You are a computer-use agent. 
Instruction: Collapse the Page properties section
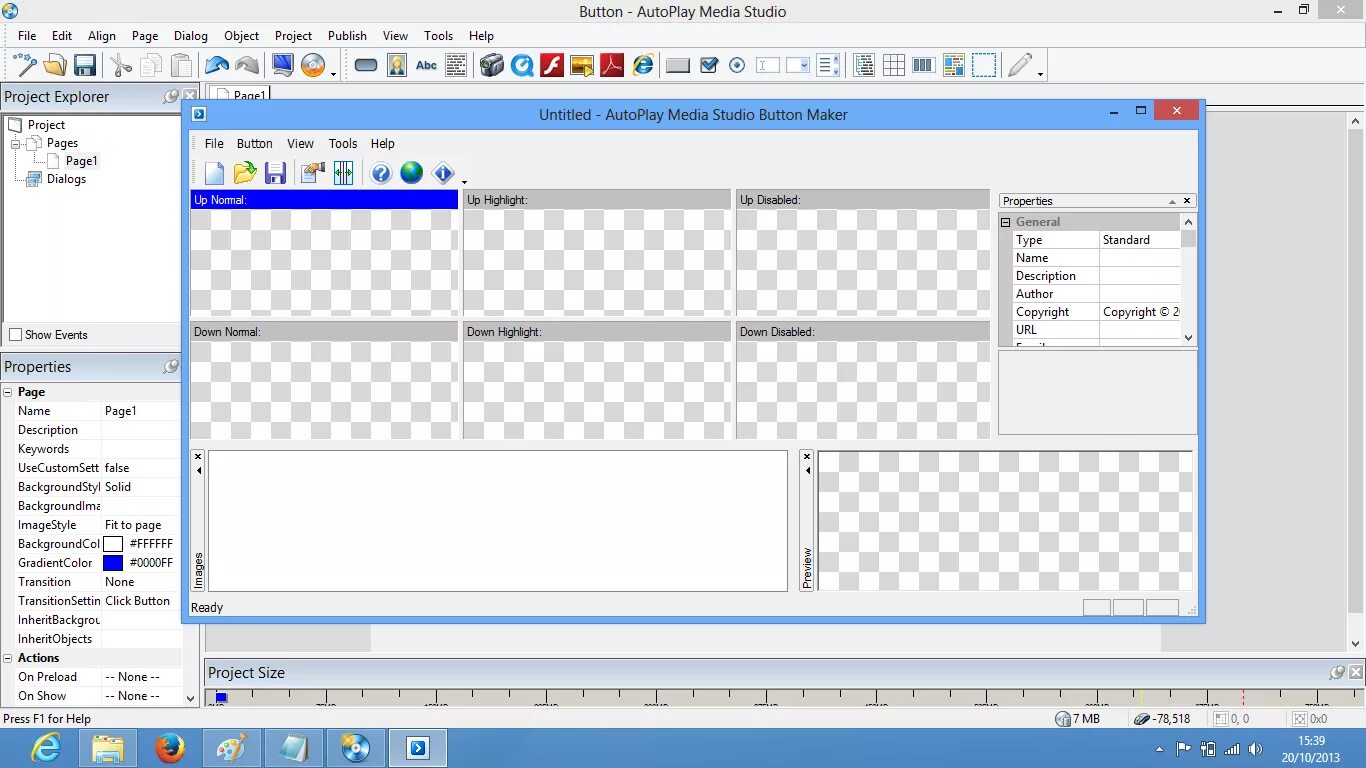8,392
